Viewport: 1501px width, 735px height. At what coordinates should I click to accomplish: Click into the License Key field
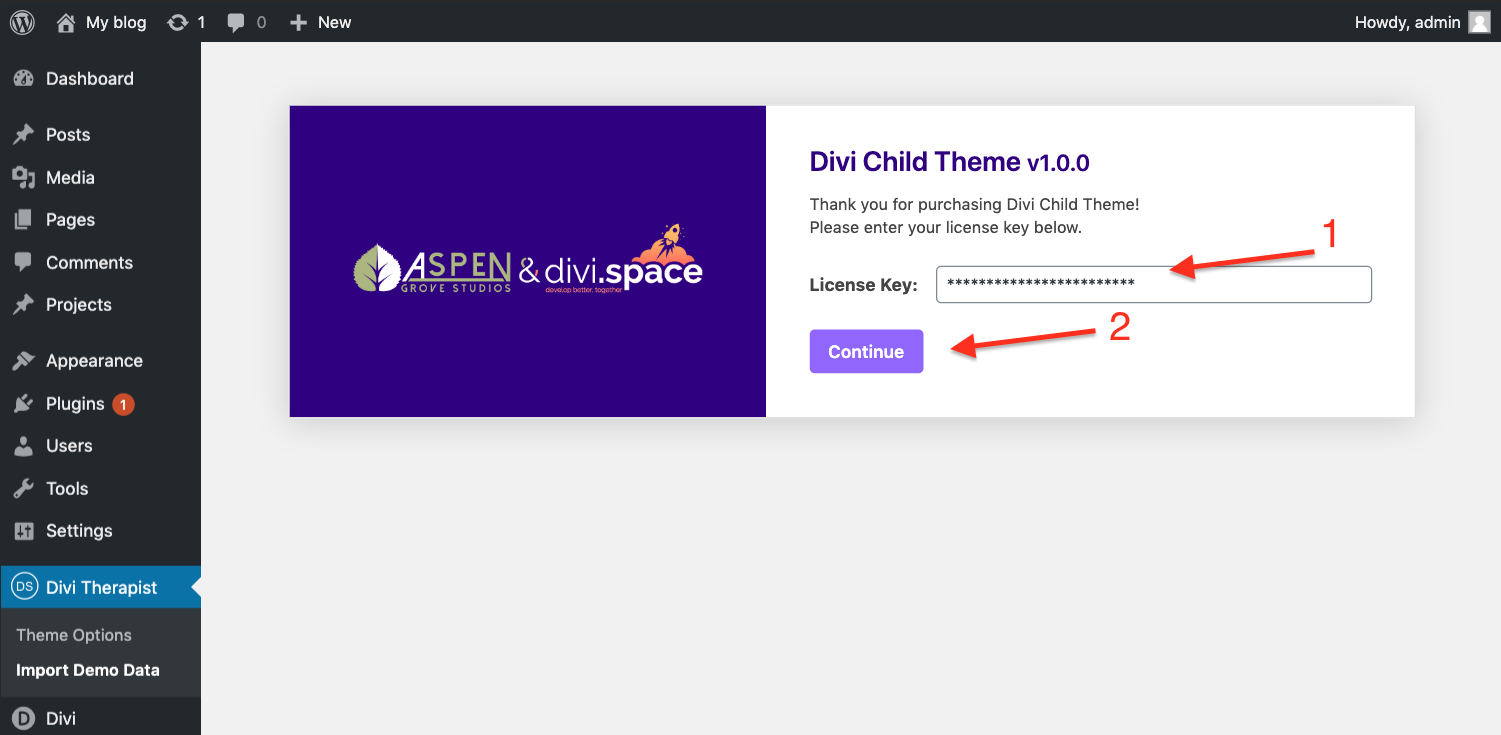coord(1154,284)
